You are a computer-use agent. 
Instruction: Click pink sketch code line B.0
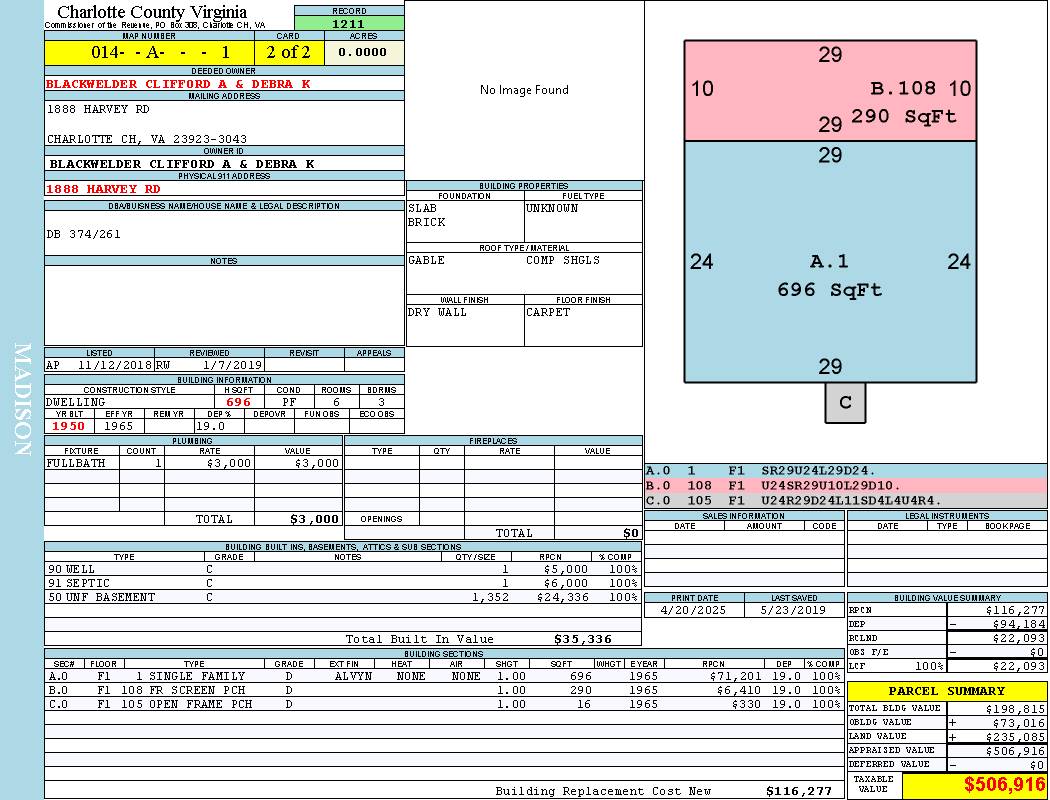[845, 485]
